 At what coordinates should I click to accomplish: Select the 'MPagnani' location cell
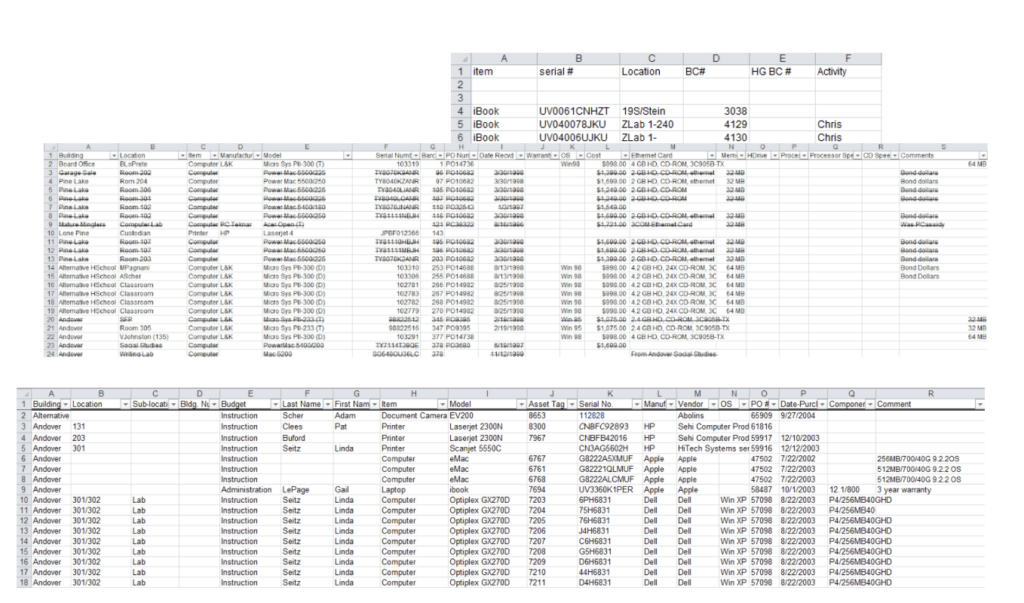point(152,268)
